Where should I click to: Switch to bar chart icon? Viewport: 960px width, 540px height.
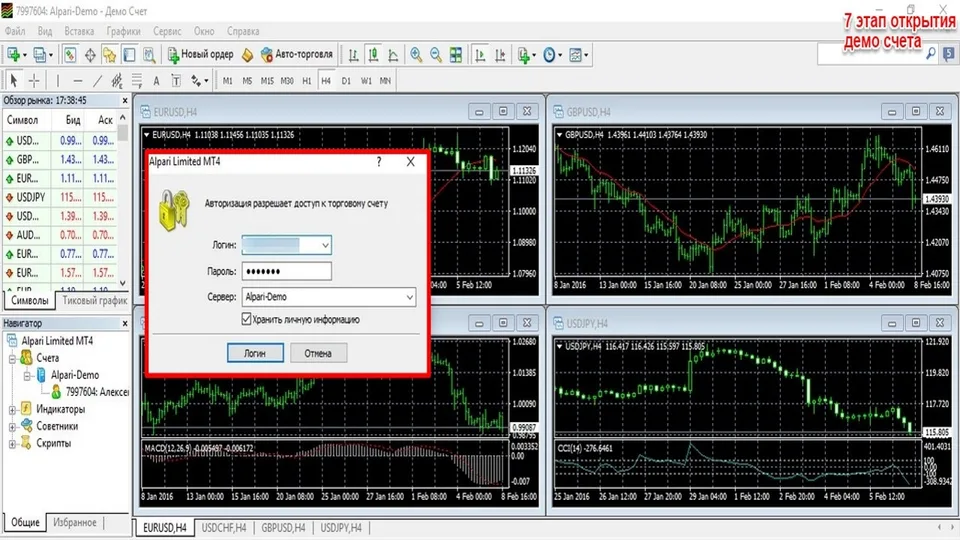(353, 55)
